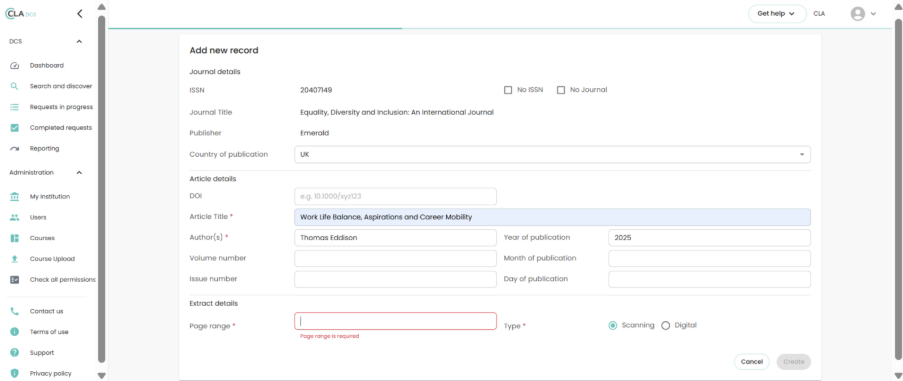Open the Support link
This screenshot has height=381, width=903.
[42, 353]
